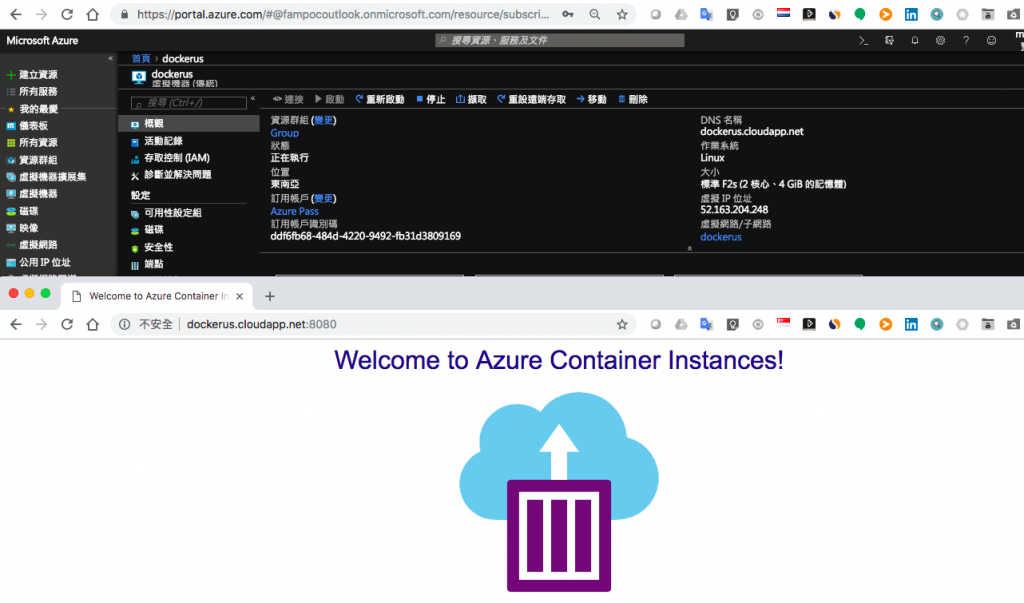
Task: Open 建立資源 in Azure sidebar
Action: point(38,74)
